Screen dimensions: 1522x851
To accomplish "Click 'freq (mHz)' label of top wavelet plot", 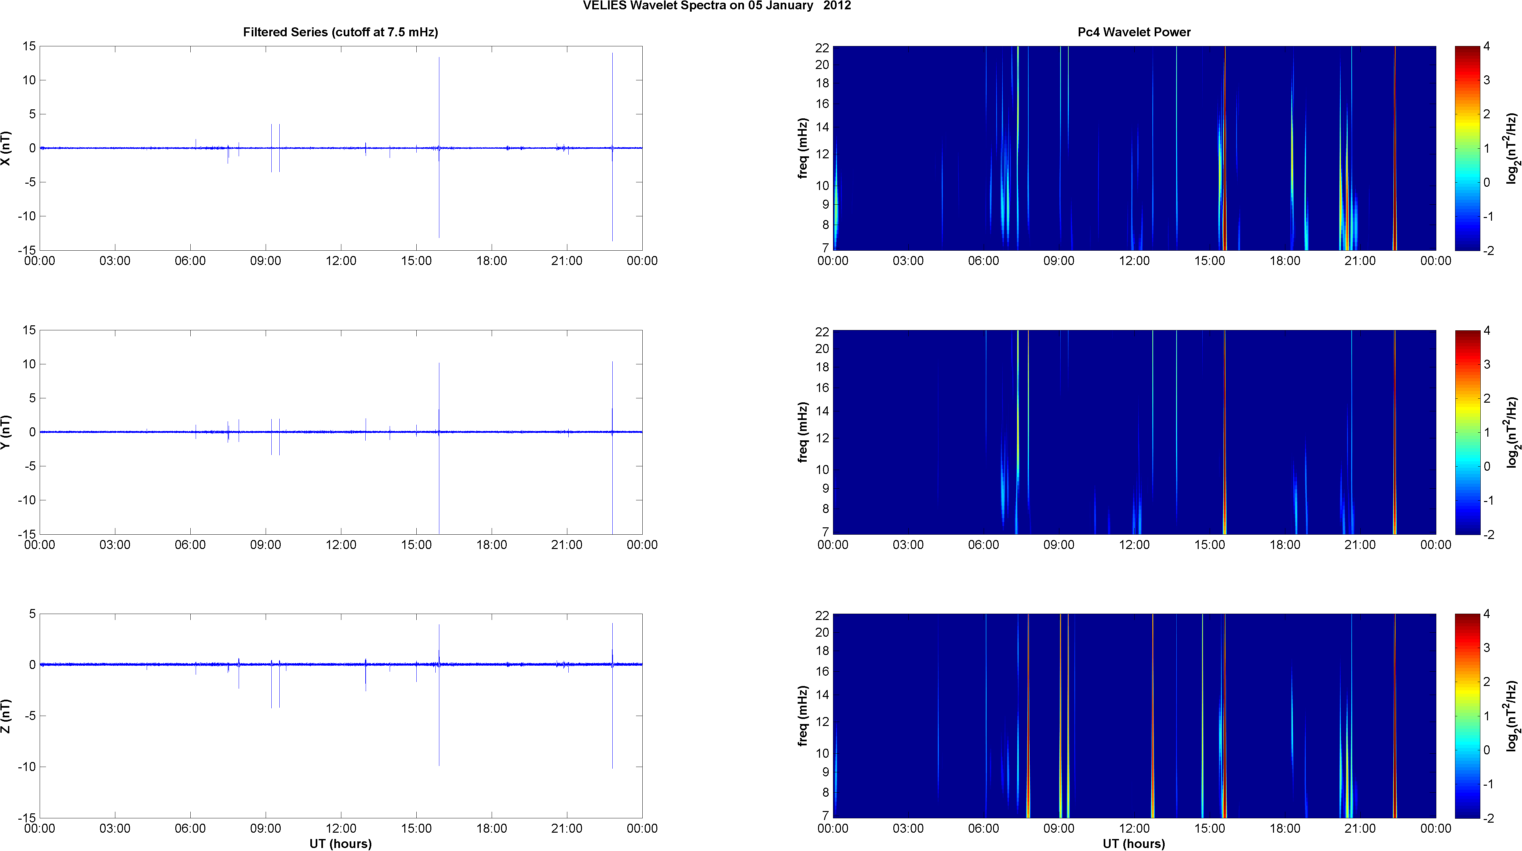I will pyautogui.click(x=803, y=148).
